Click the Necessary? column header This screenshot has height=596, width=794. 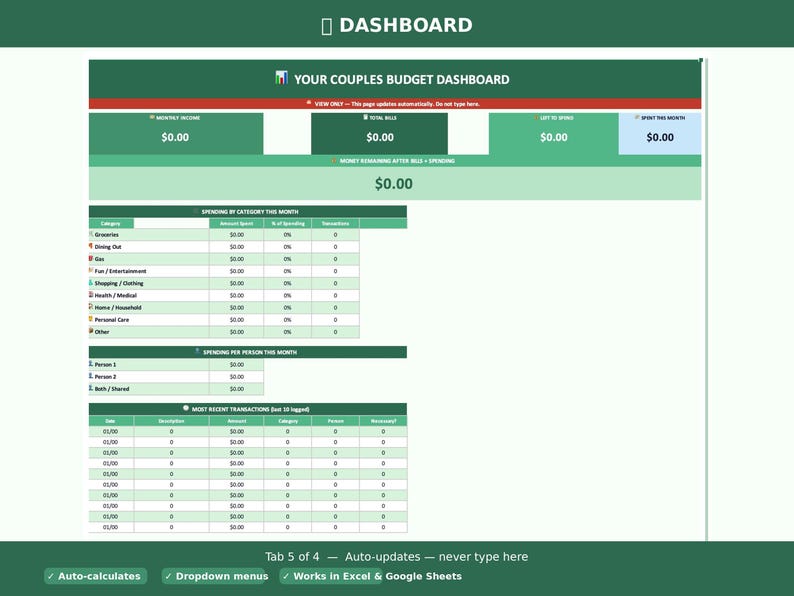point(383,421)
